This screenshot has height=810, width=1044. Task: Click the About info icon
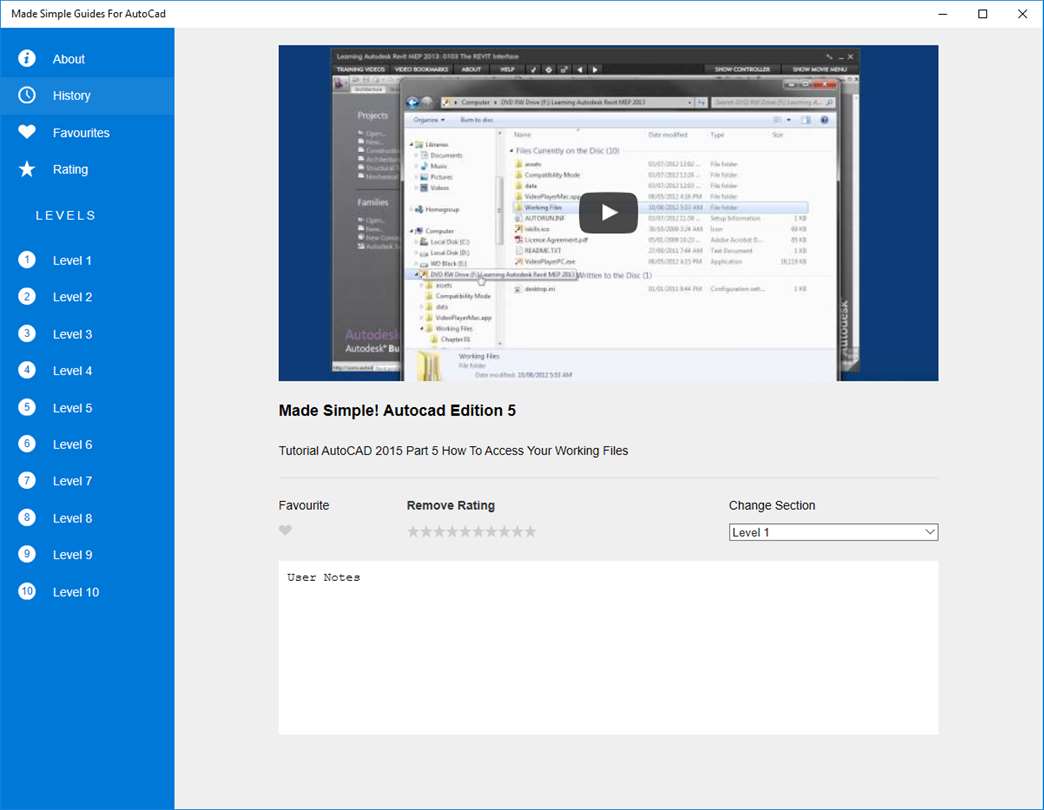tap(27, 59)
